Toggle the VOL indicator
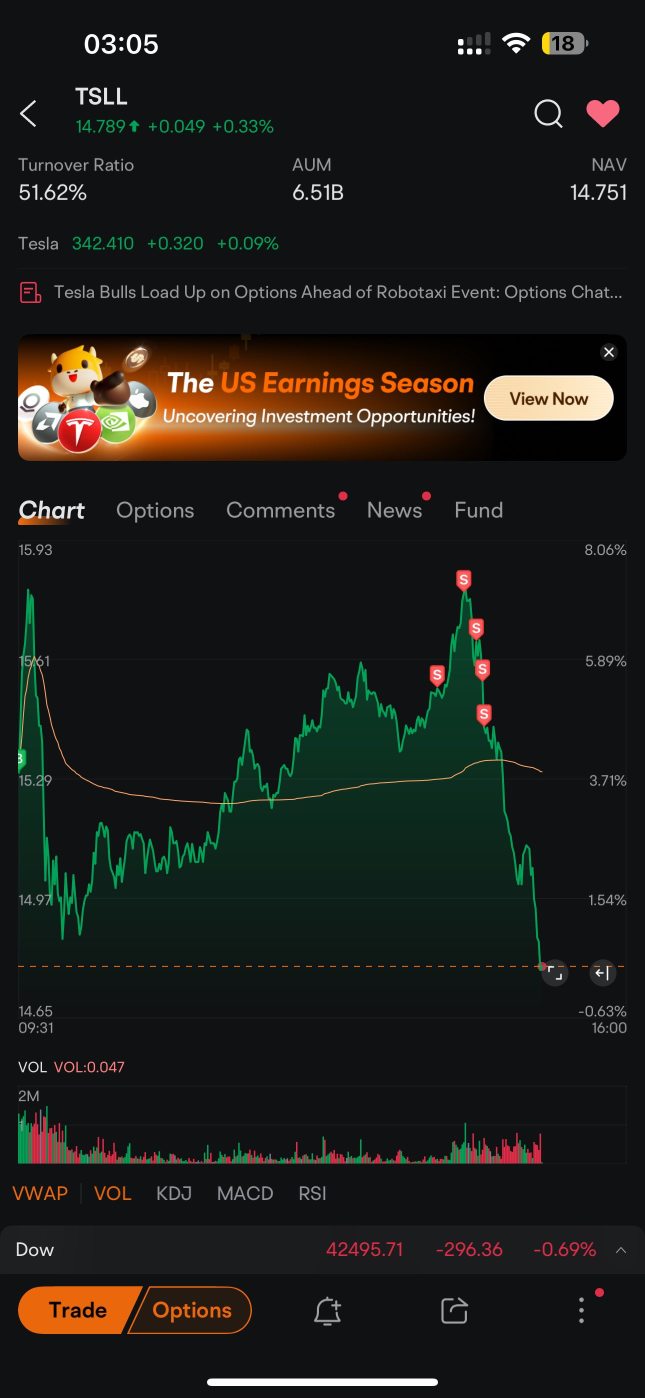 pos(112,1193)
